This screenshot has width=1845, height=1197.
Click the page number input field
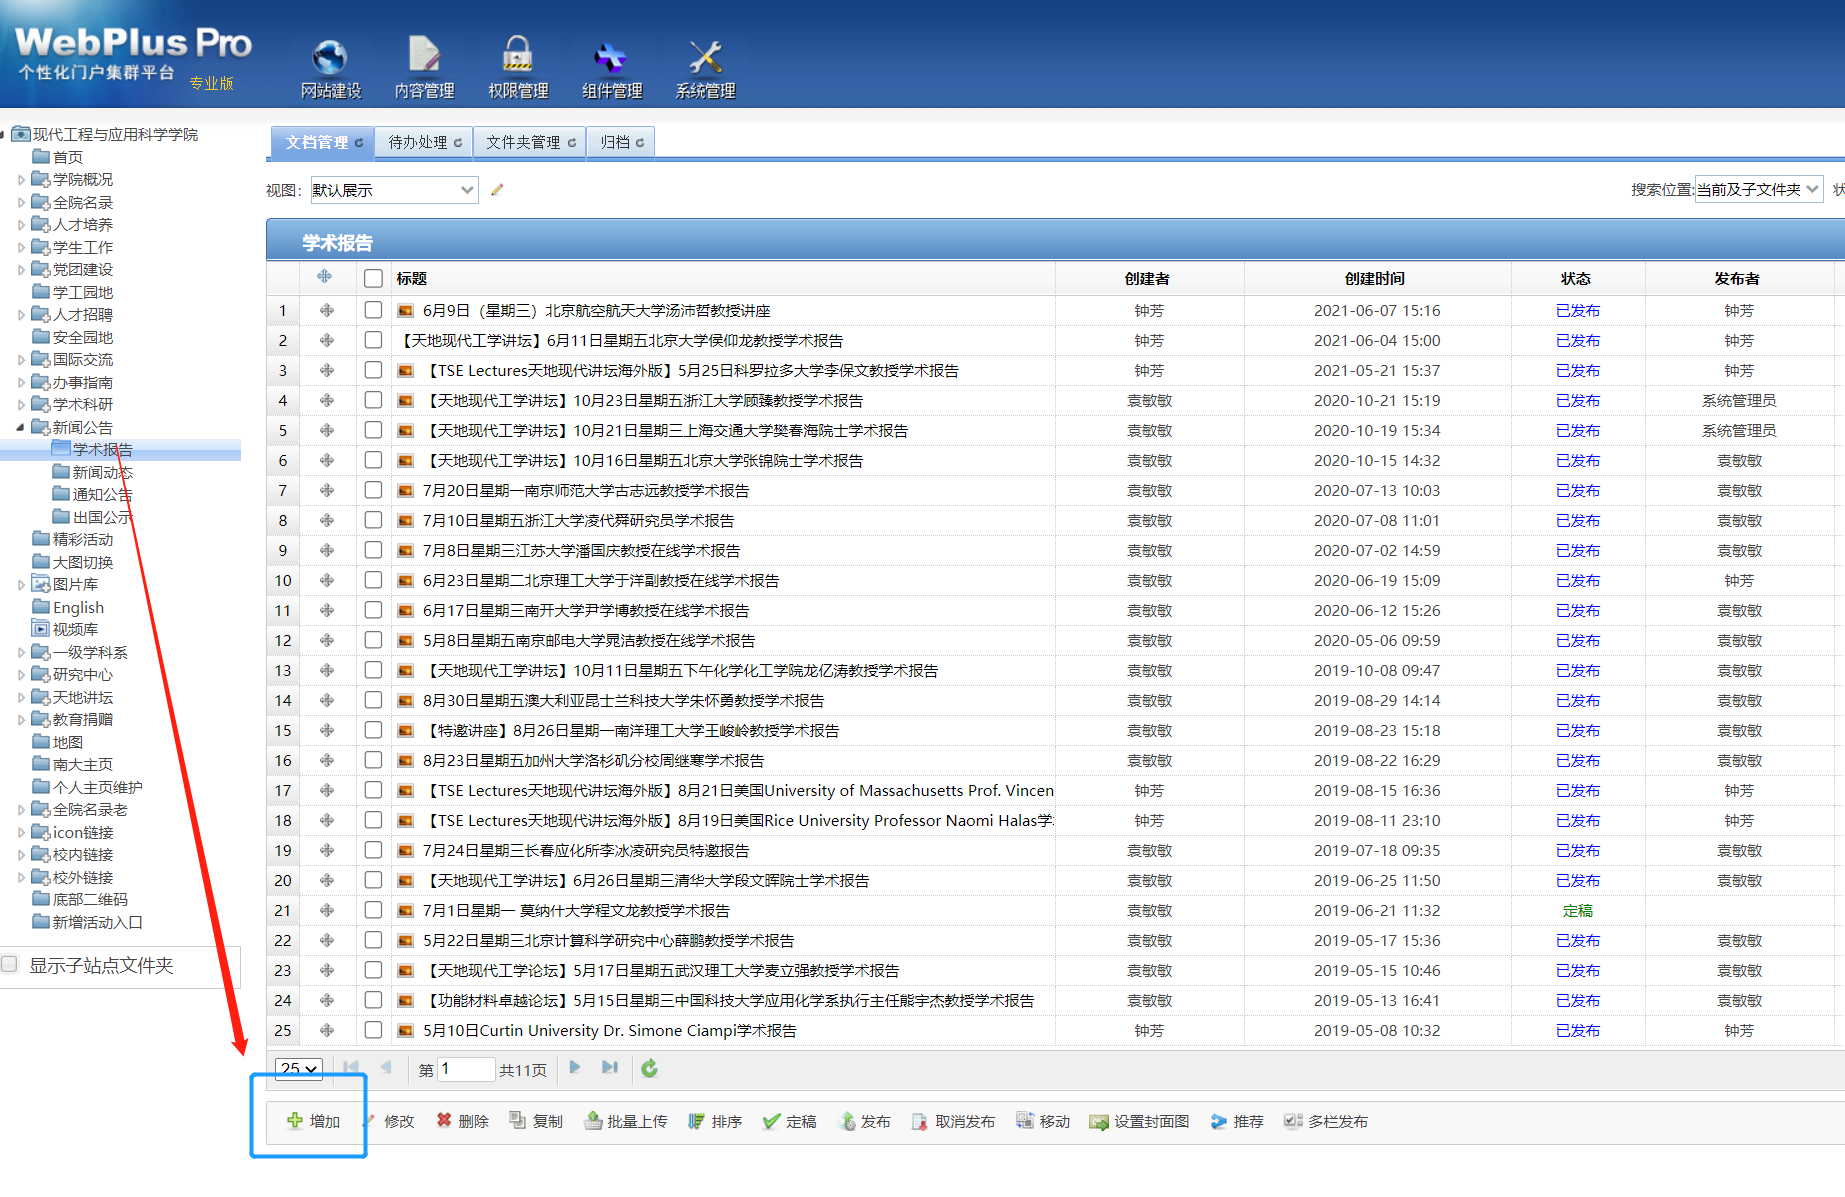point(465,1069)
